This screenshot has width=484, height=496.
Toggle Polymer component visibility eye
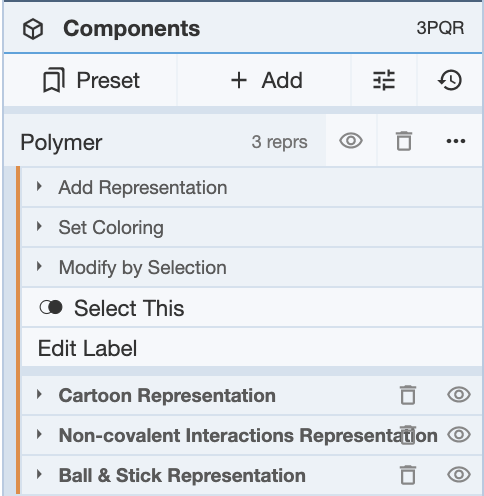[351, 141]
